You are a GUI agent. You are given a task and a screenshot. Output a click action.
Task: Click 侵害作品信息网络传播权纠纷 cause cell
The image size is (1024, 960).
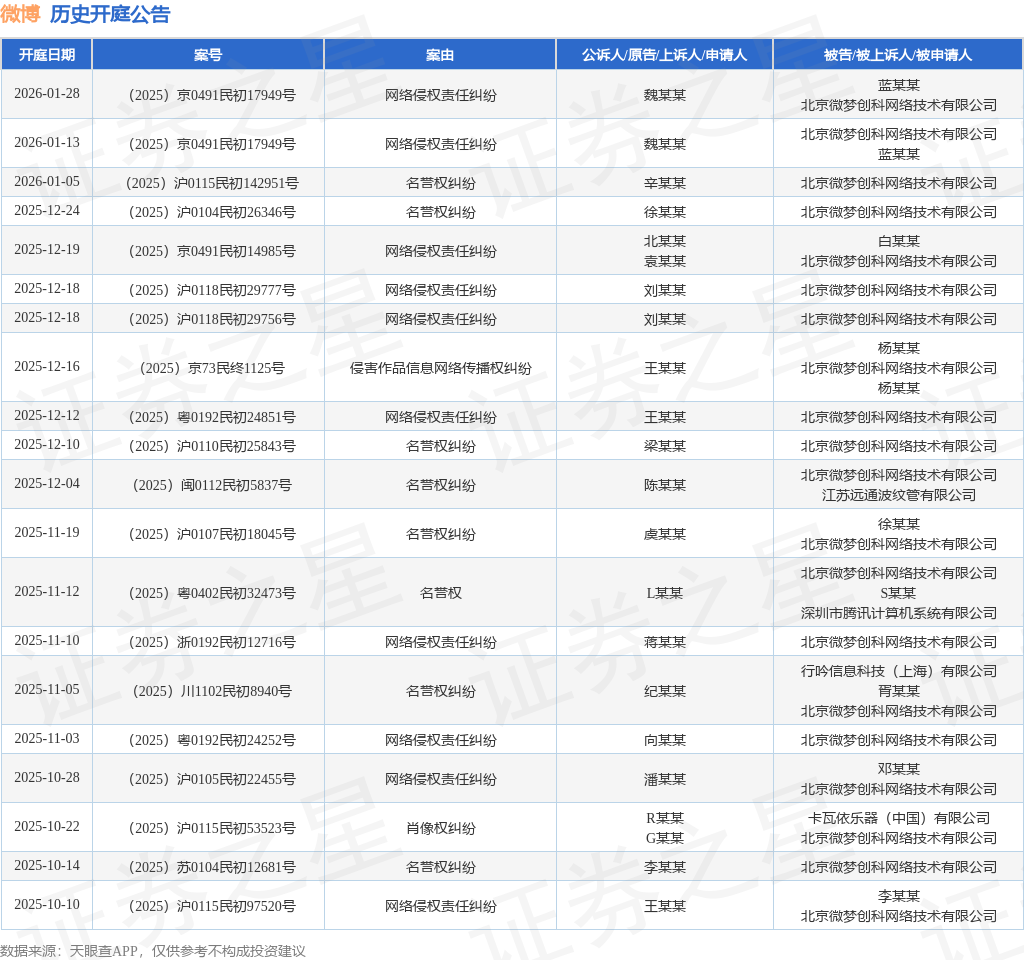(440, 368)
